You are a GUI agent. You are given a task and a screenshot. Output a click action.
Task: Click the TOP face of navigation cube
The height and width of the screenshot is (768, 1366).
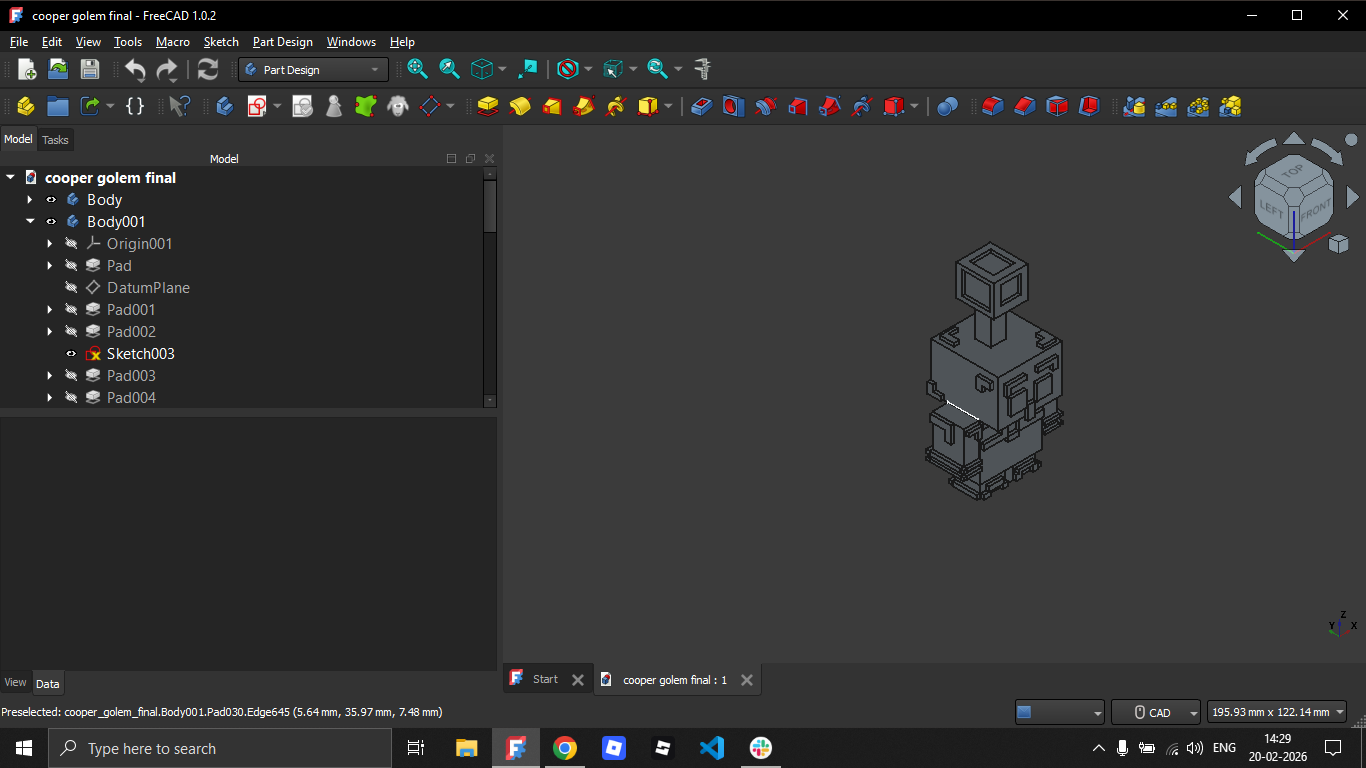[1293, 171]
